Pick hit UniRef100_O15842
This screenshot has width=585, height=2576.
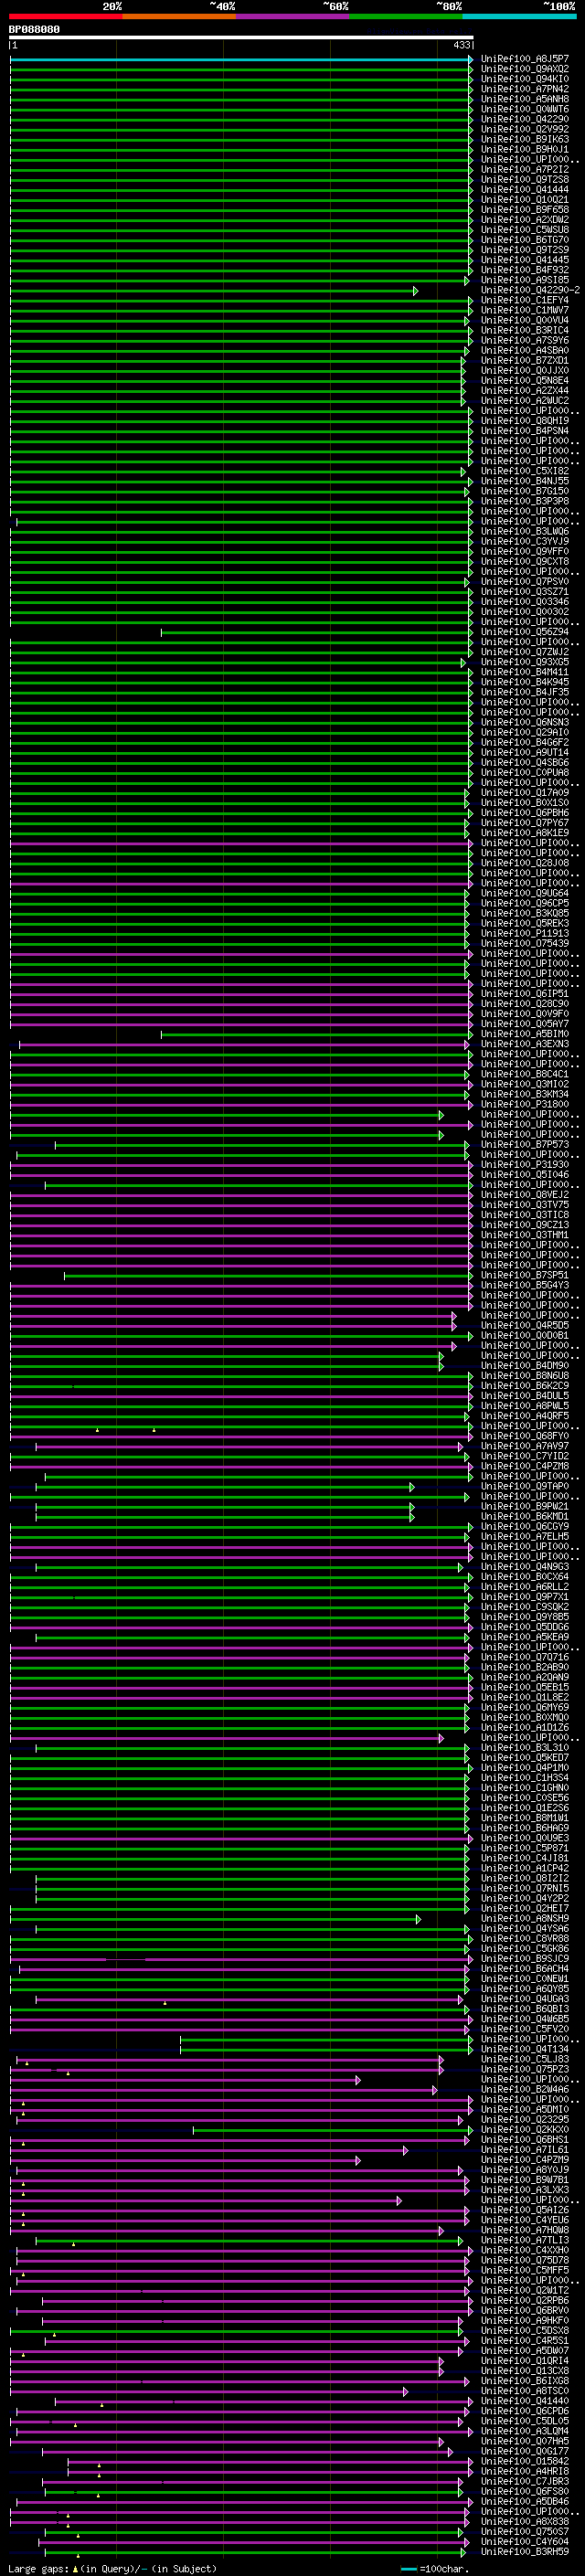tap(525, 2461)
